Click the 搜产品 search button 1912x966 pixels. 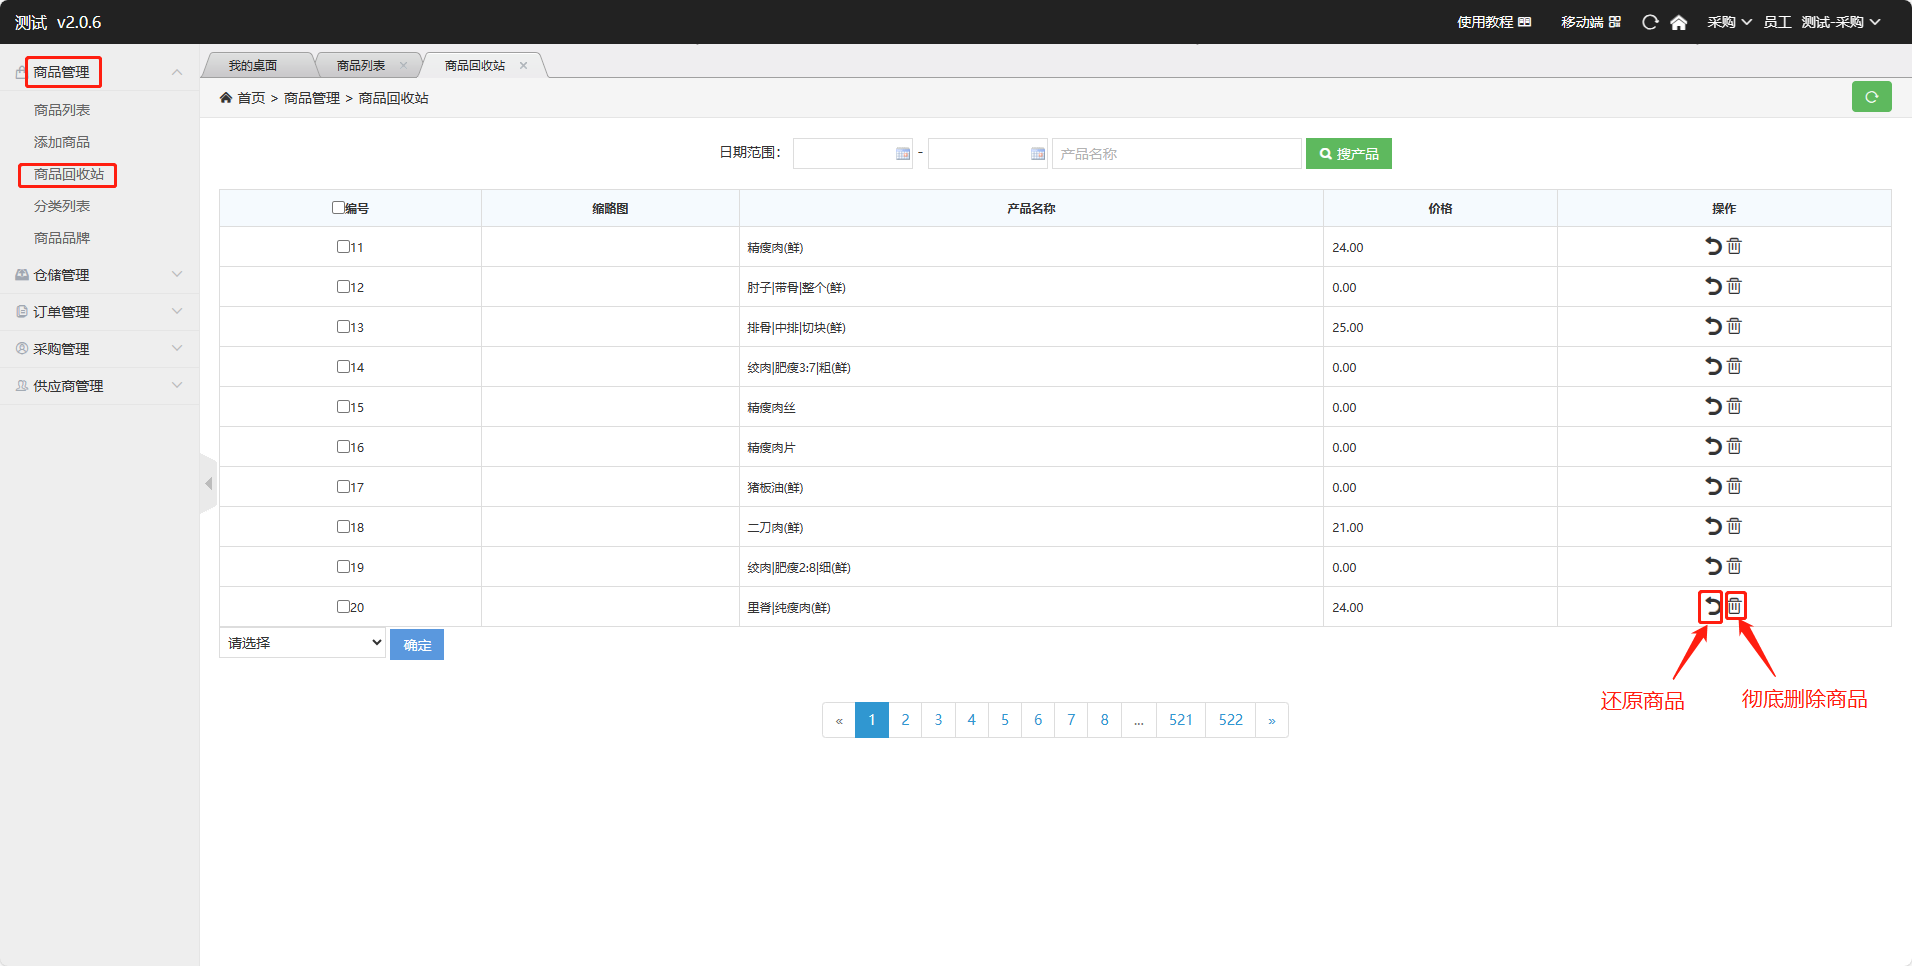pyautogui.click(x=1348, y=154)
